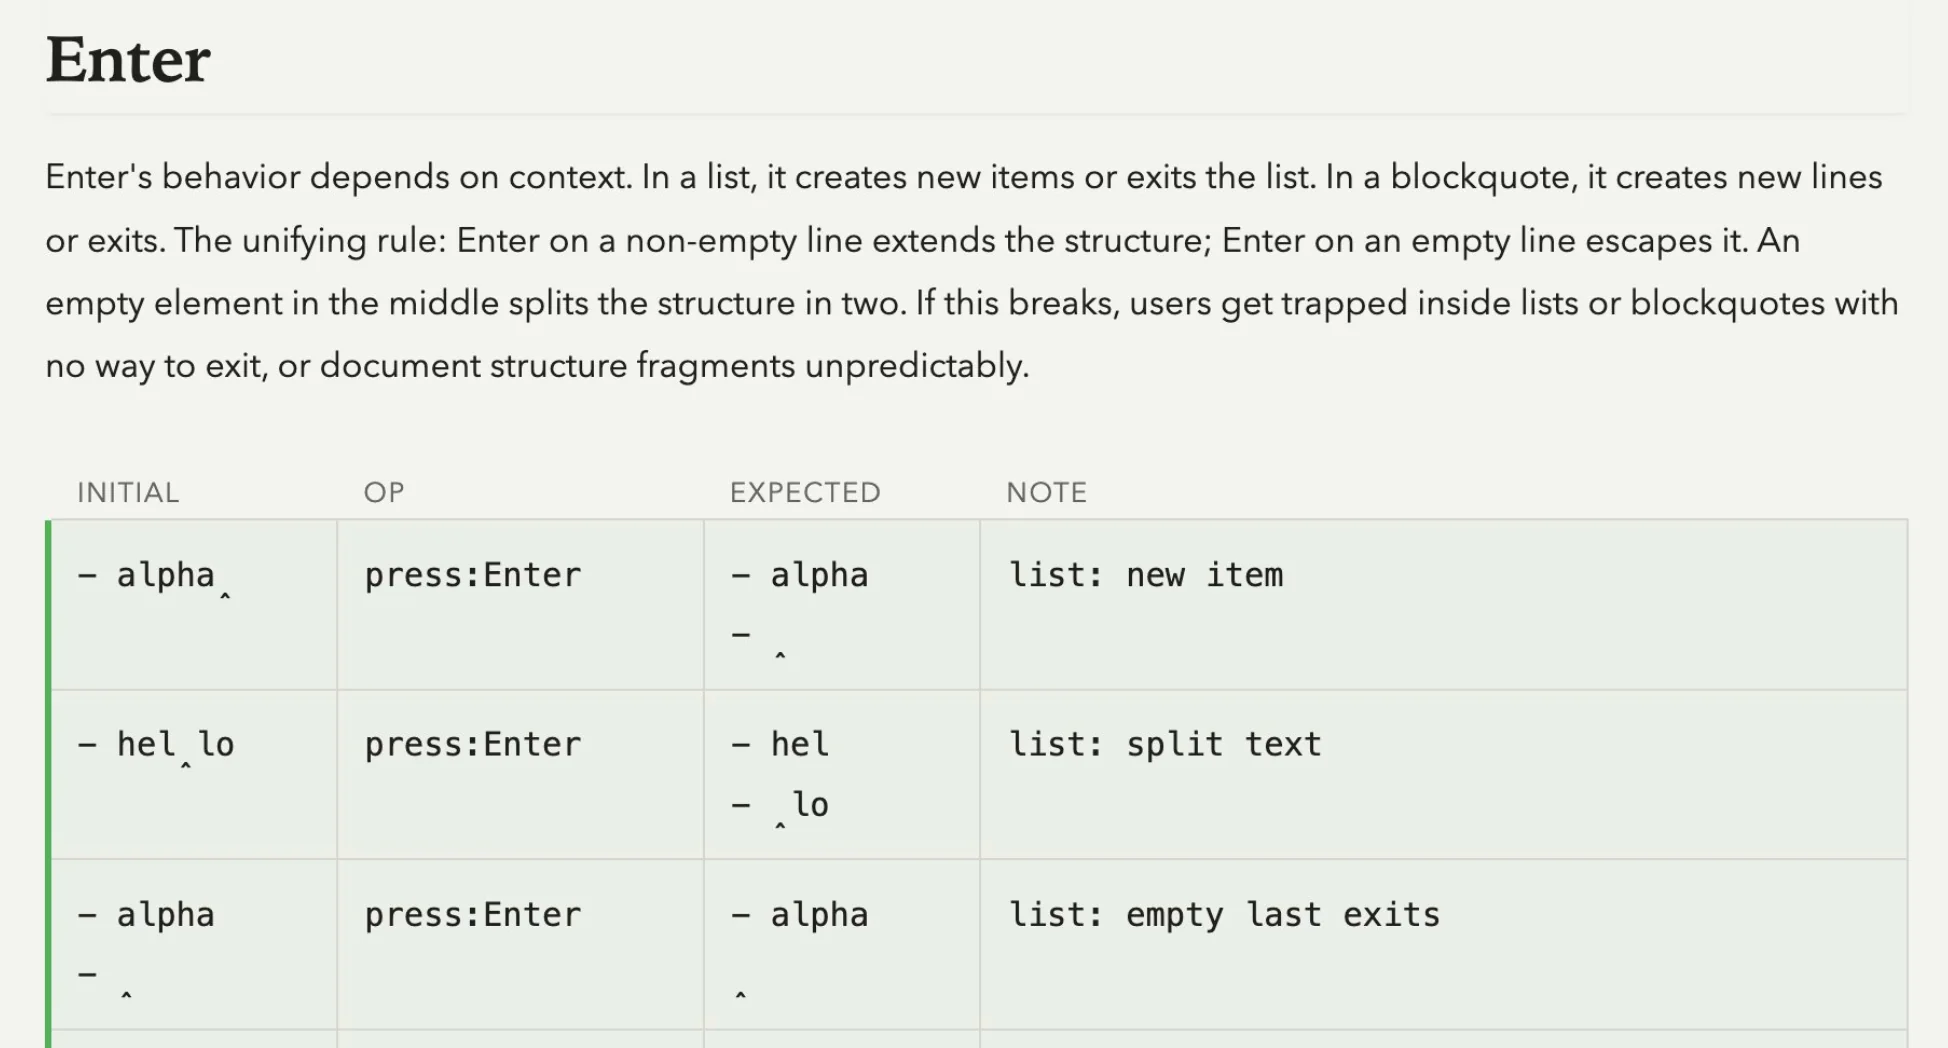Click the paragraph describing Enter's behavior

[x=972, y=271]
